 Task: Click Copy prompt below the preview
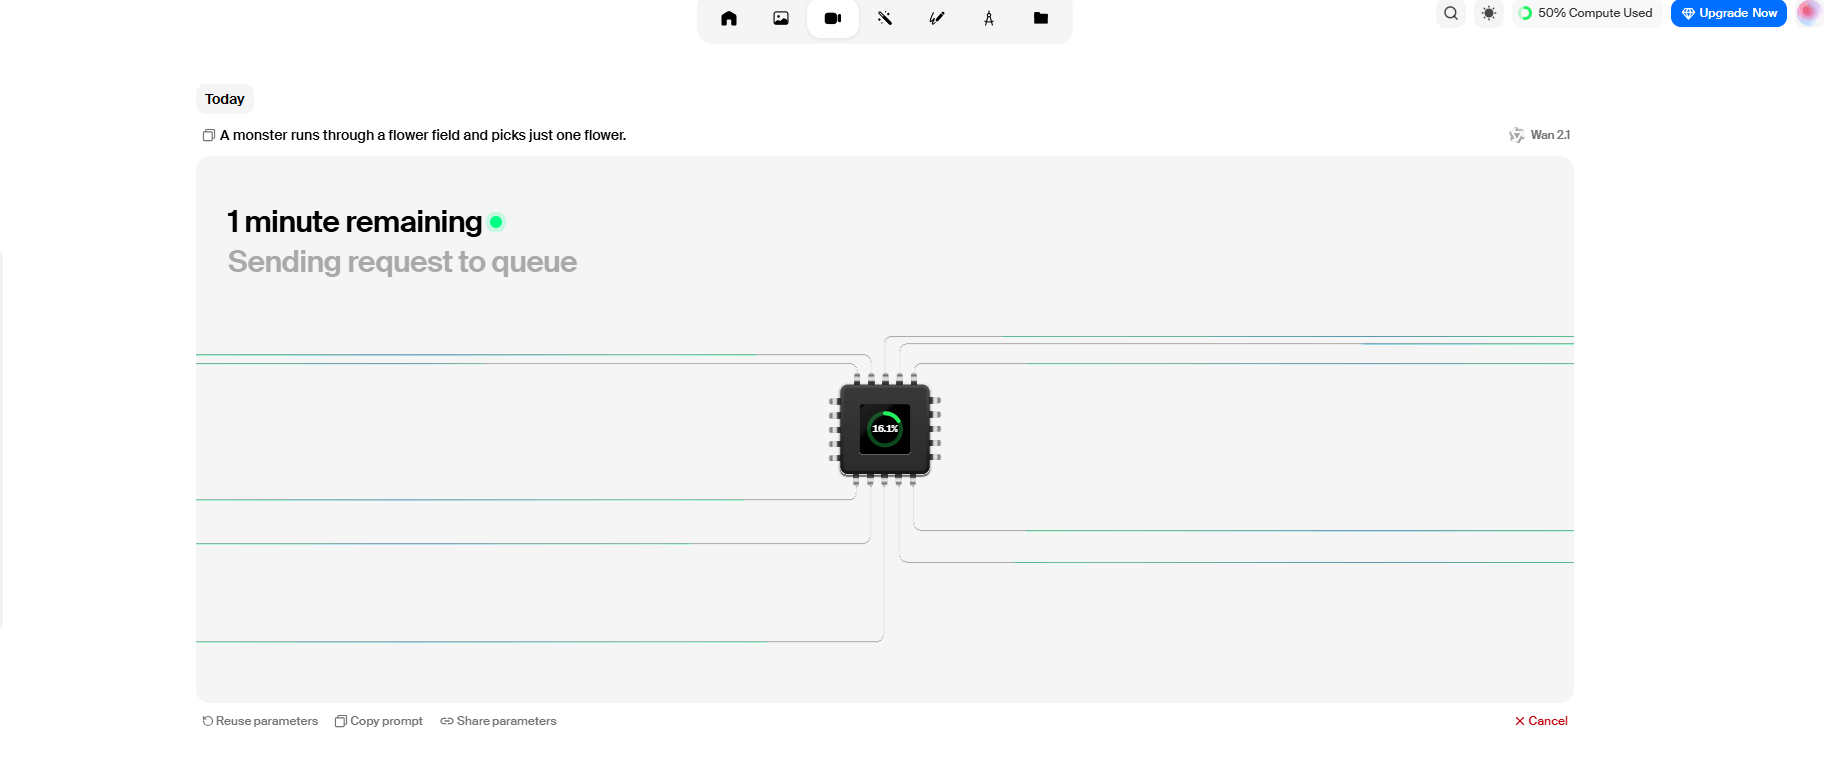pyautogui.click(x=379, y=721)
